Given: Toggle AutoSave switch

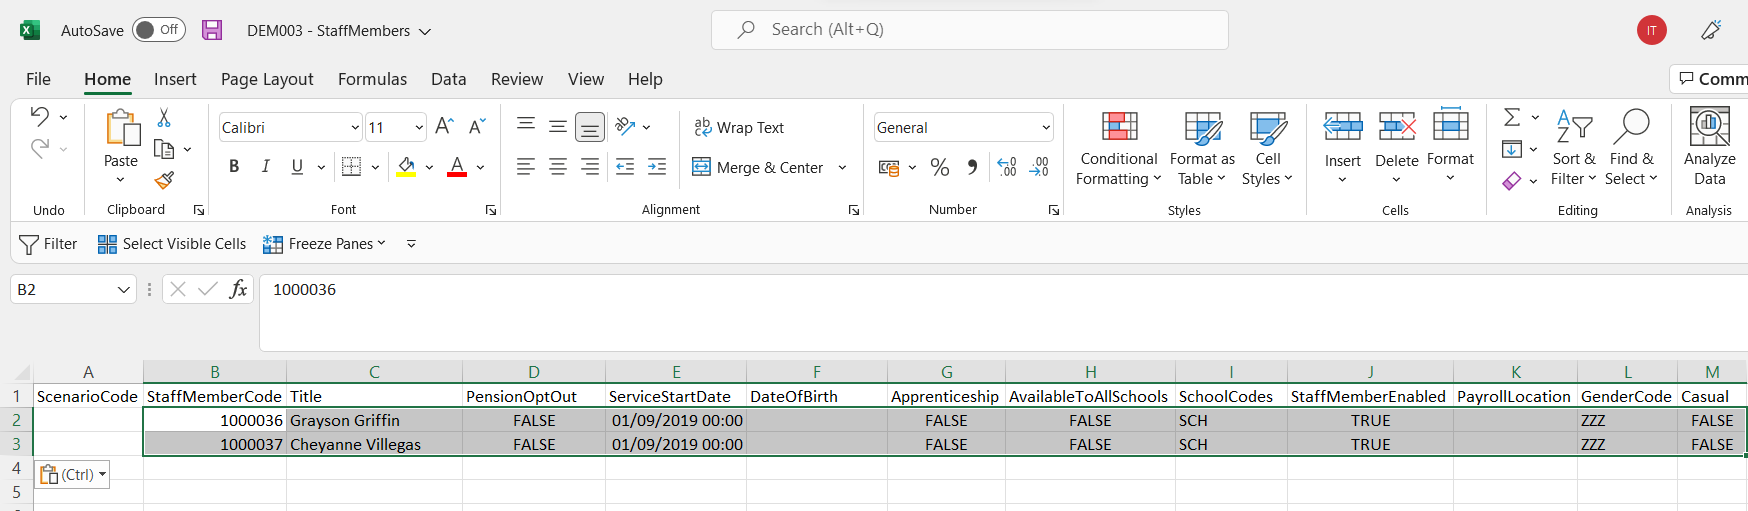Looking at the screenshot, I should point(159,30).
